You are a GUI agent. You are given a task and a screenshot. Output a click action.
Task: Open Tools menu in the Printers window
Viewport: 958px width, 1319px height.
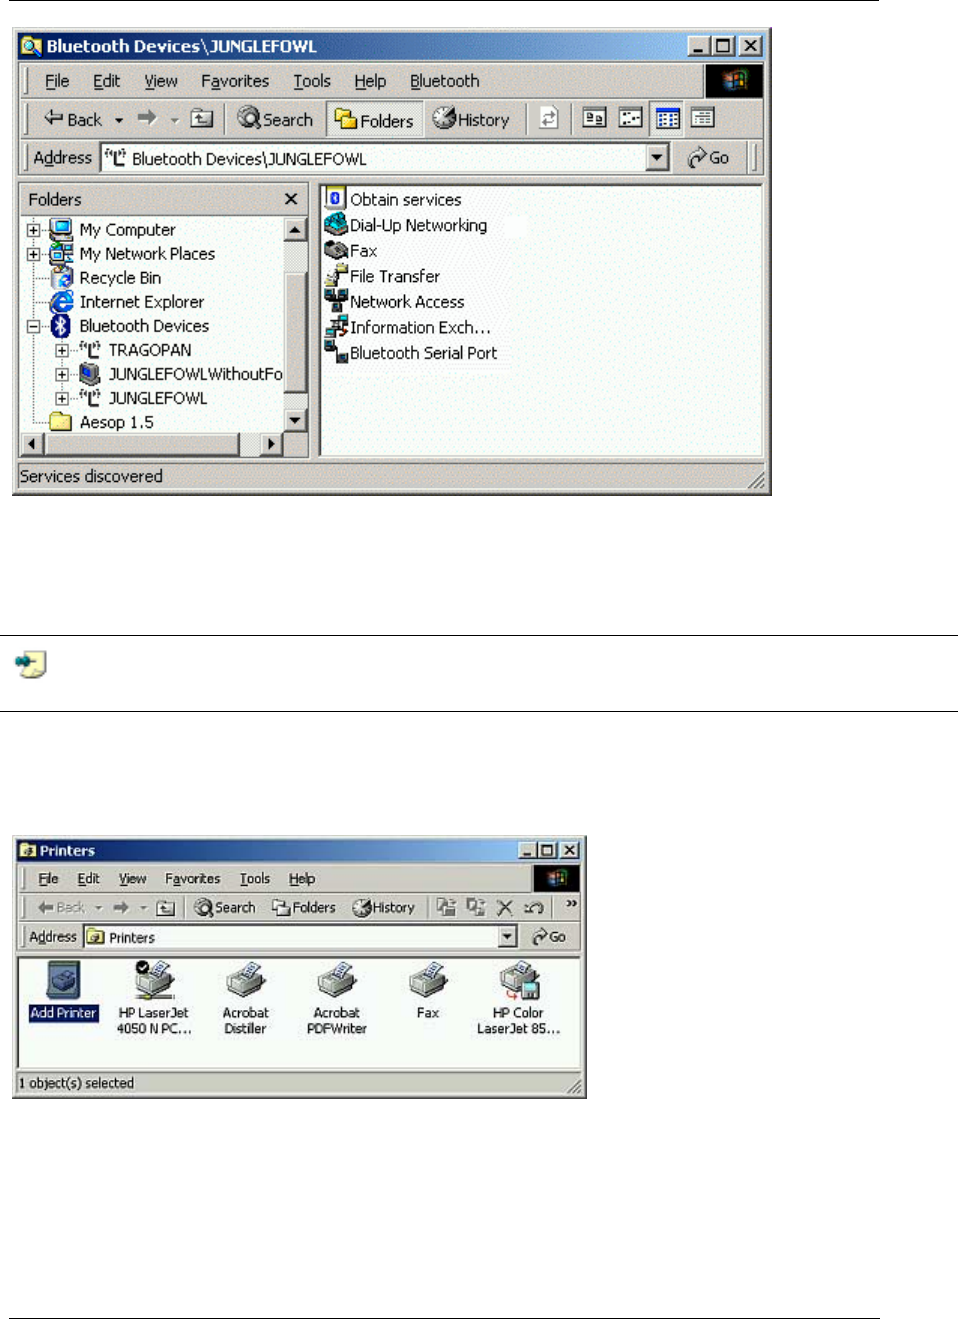[x=255, y=879]
